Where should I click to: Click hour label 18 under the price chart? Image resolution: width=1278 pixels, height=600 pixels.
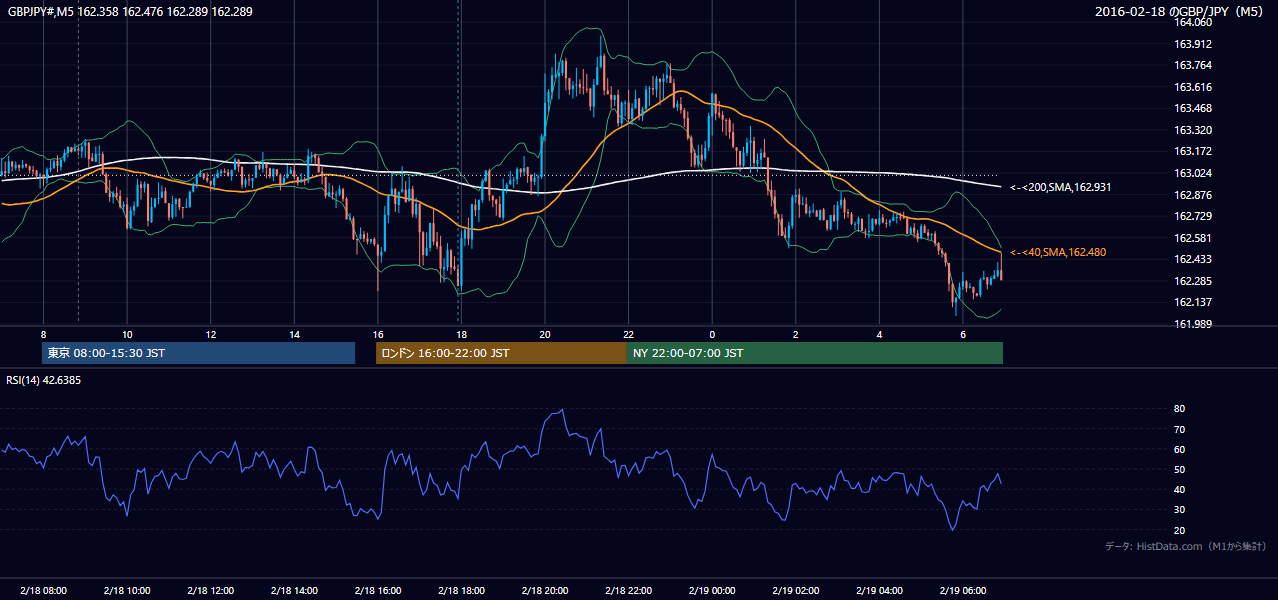(x=461, y=334)
